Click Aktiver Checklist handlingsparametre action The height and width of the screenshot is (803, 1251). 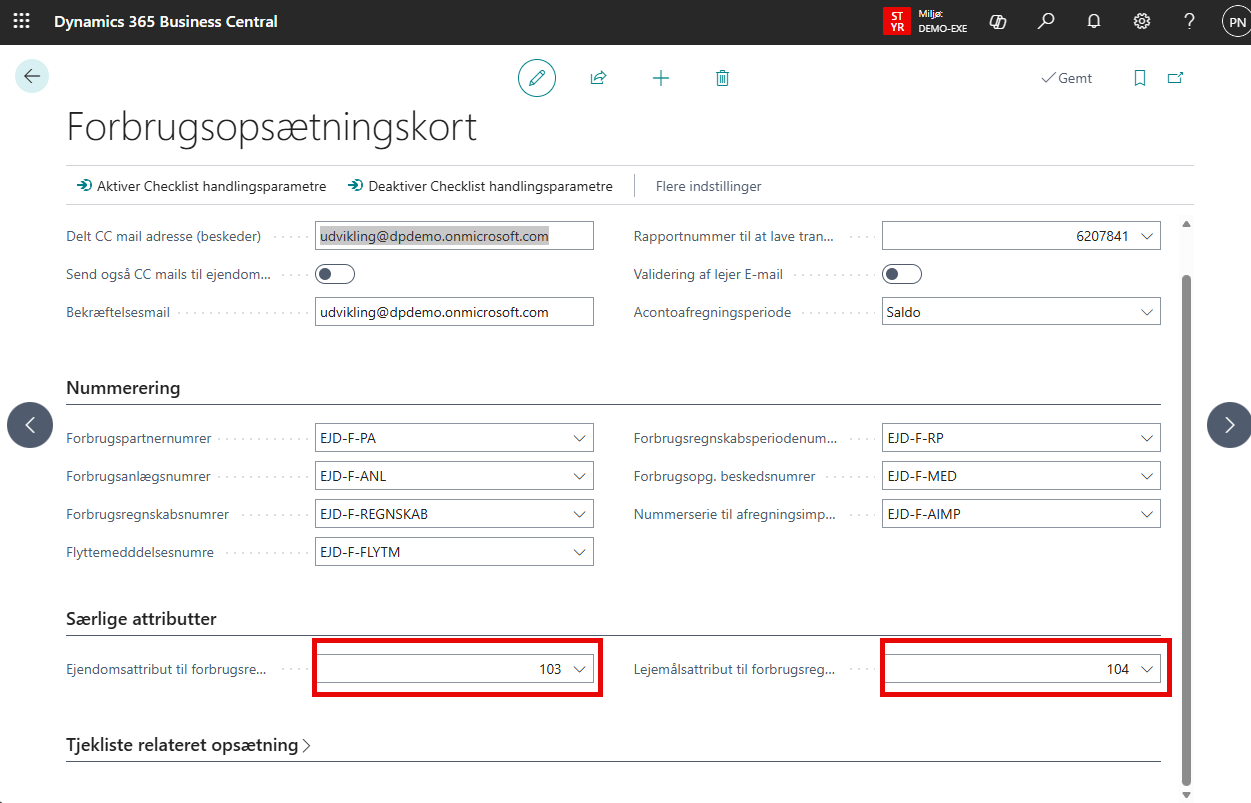[x=201, y=186]
